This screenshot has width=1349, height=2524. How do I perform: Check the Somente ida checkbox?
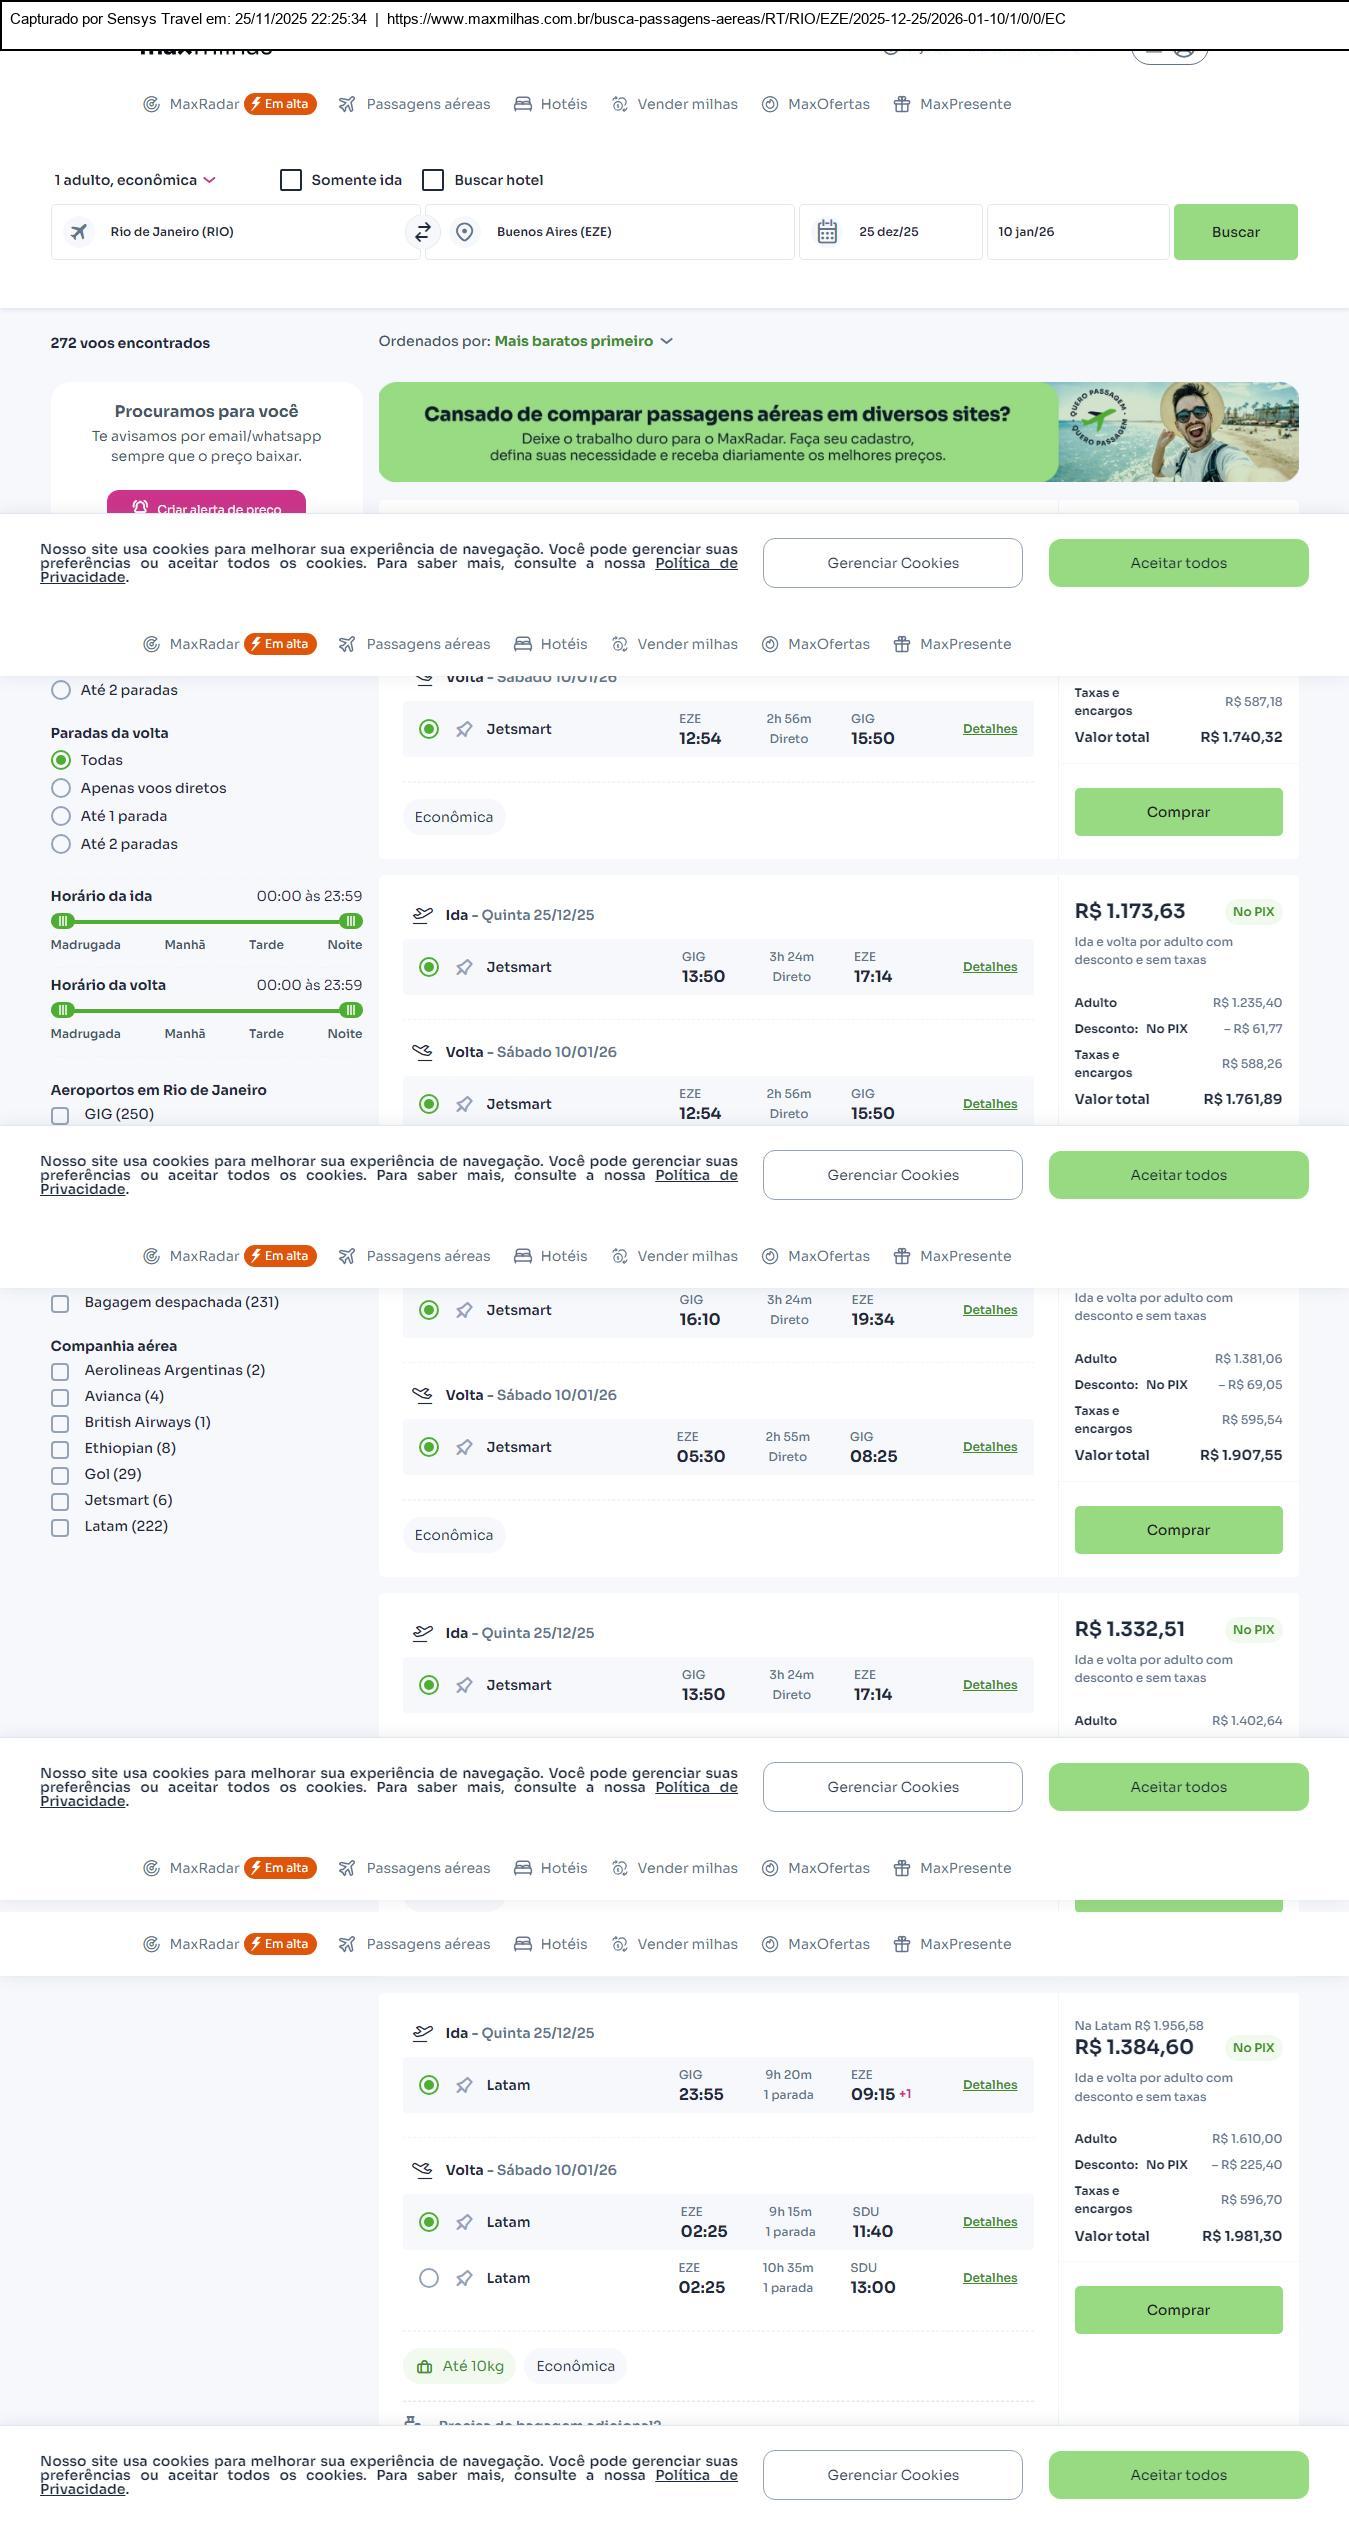(291, 180)
